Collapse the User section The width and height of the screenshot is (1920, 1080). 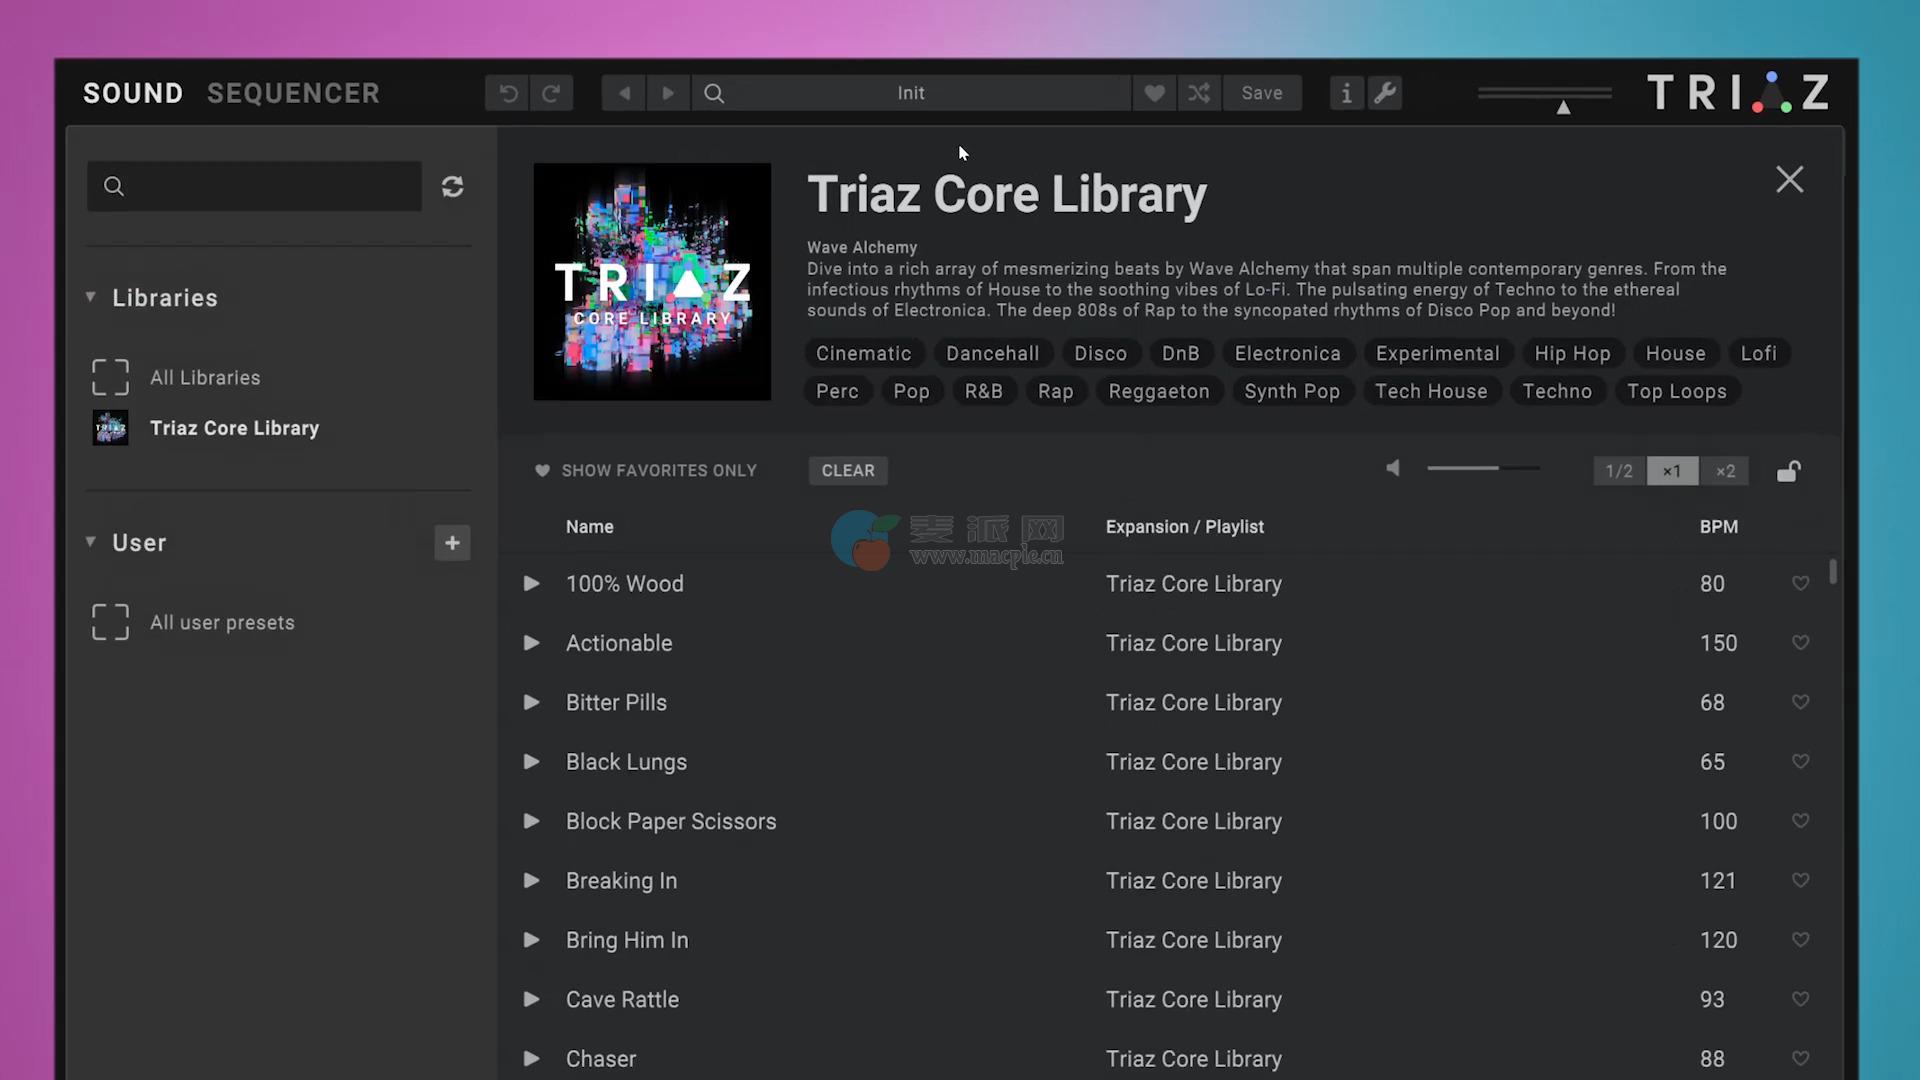91,542
